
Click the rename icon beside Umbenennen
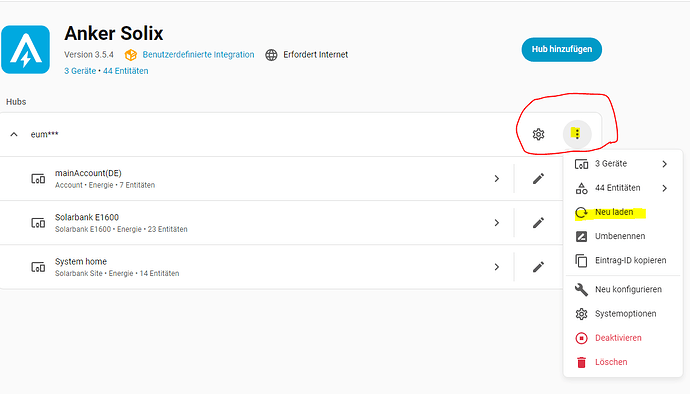(x=581, y=236)
